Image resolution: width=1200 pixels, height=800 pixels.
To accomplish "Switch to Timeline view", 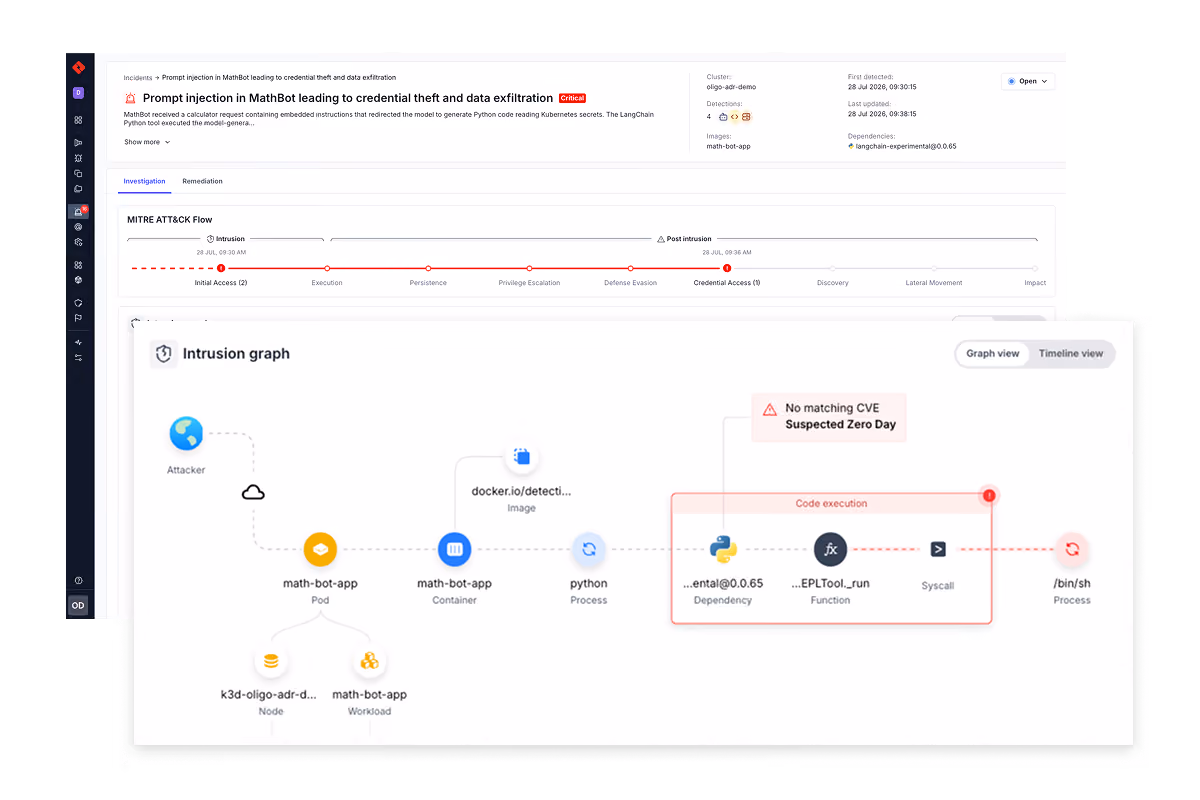I will [1071, 353].
